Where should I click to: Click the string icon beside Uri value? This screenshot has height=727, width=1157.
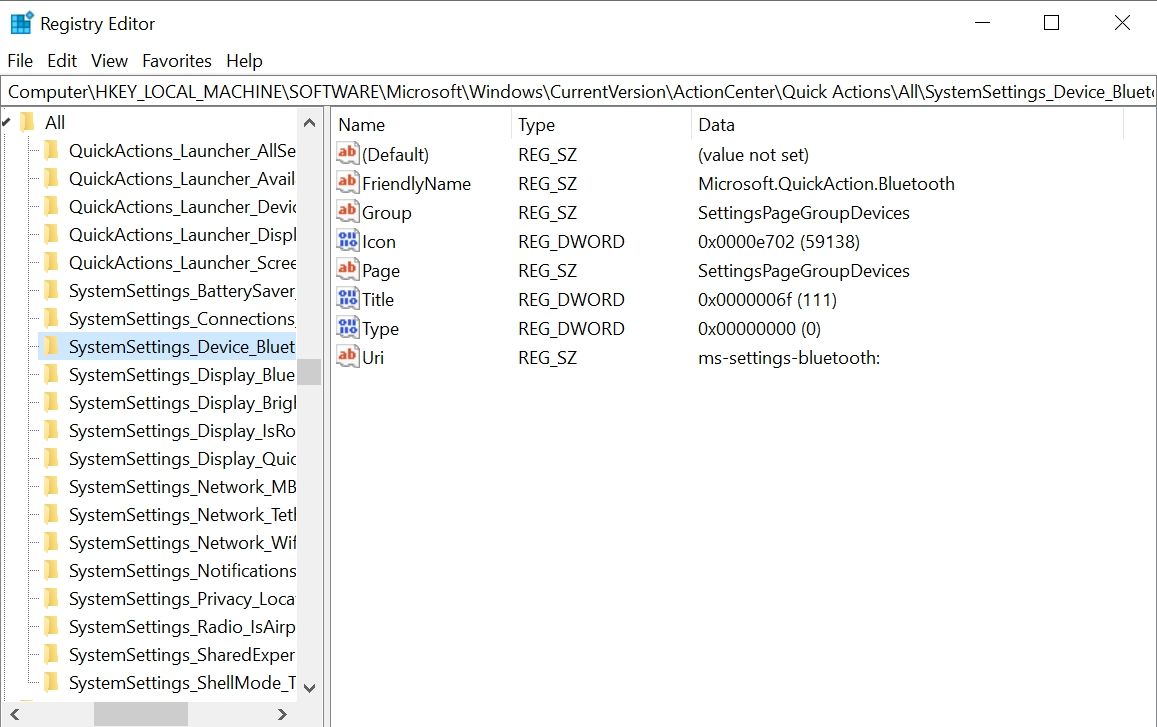click(348, 357)
